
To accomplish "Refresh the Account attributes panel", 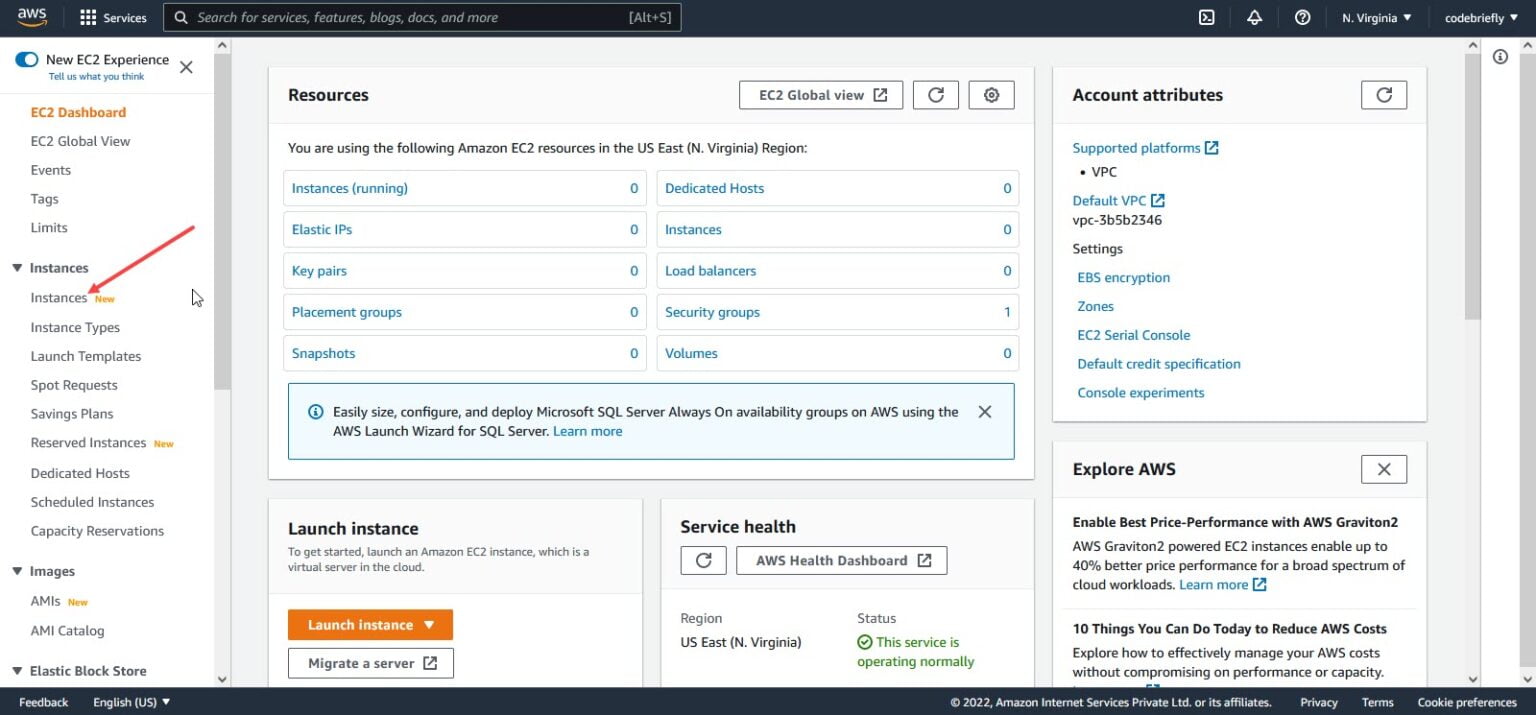I will tap(1384, 94).
